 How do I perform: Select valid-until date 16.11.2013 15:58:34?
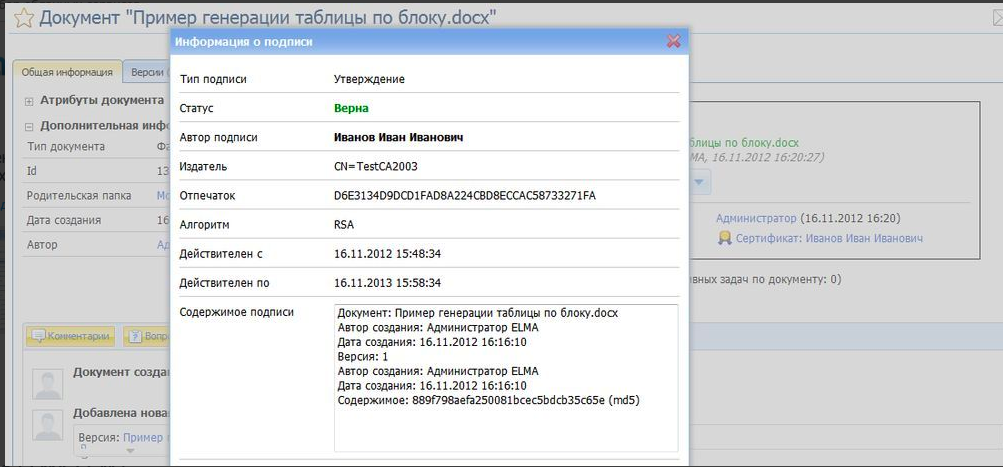(388, 283)
